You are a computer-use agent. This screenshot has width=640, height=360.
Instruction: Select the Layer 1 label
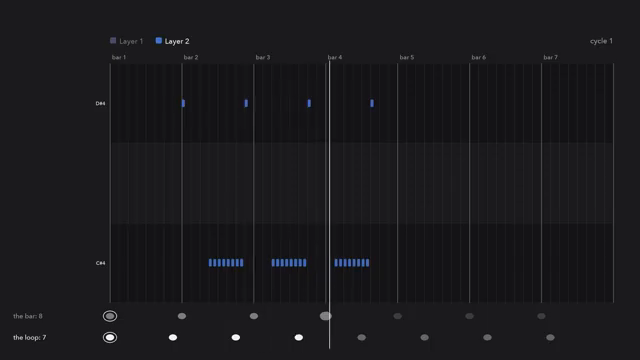(x=131, y=41)
